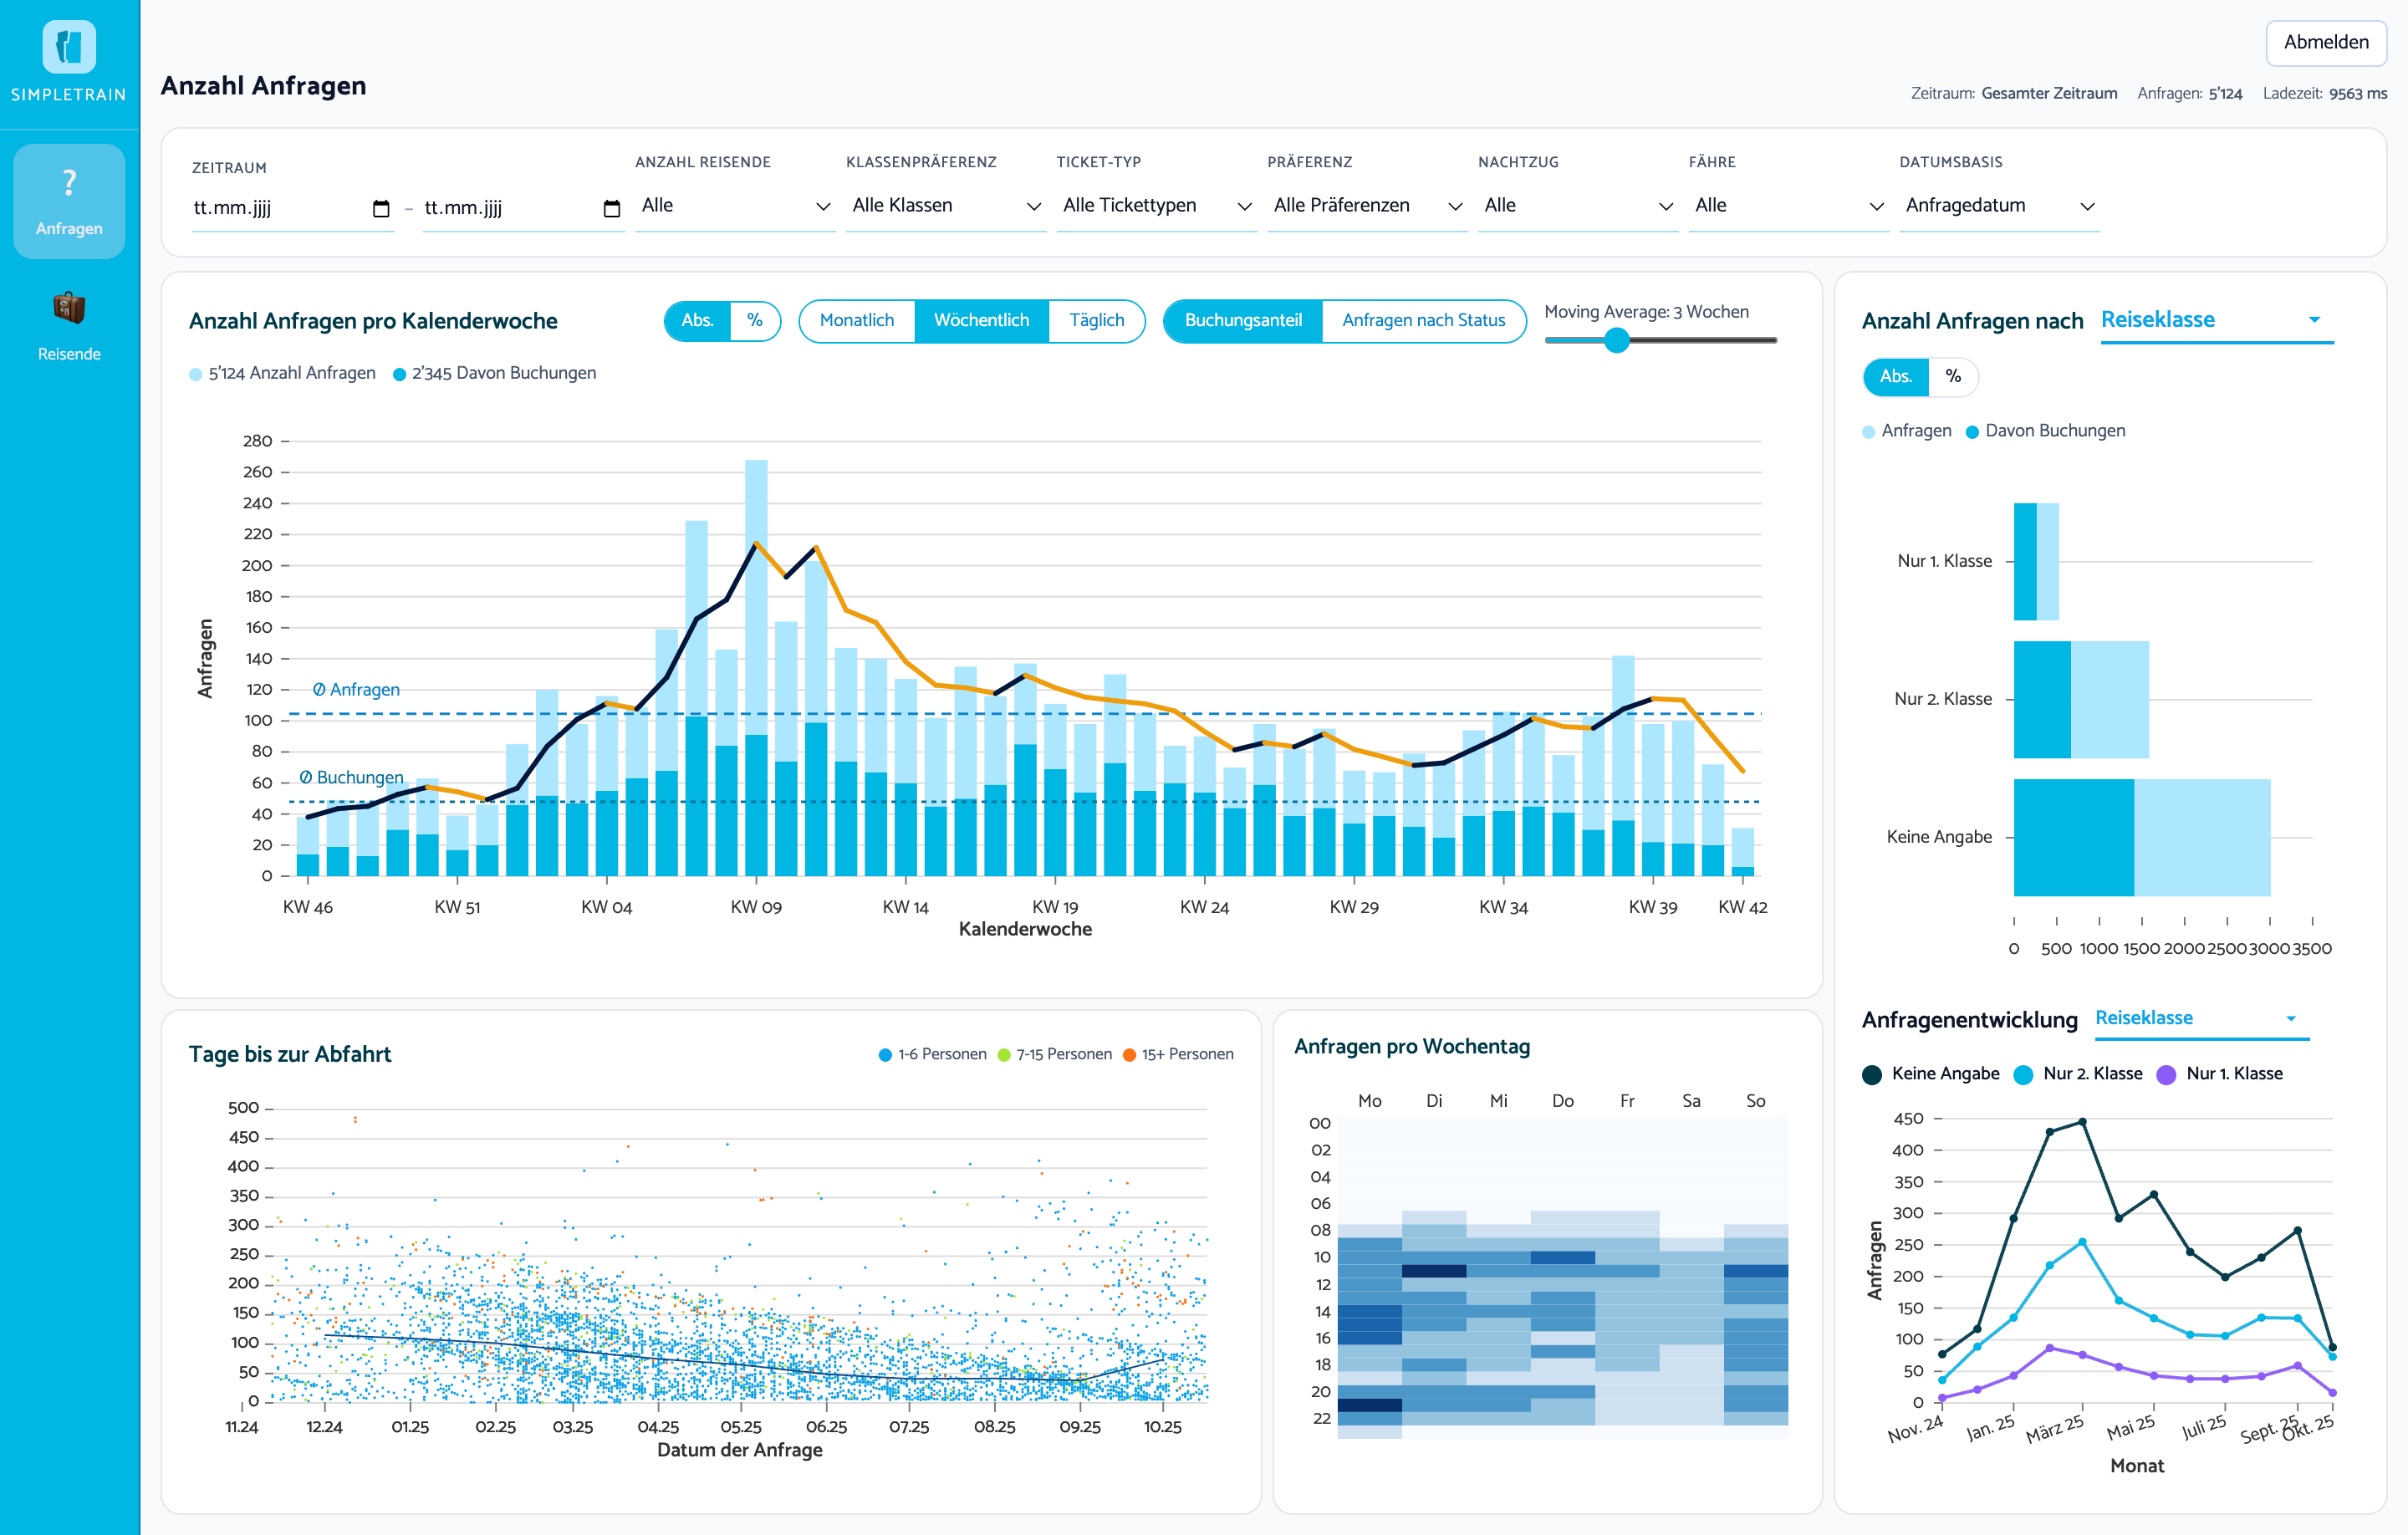
Task: Open the end date calendar picker icon
Action: (x=612, y=208)
